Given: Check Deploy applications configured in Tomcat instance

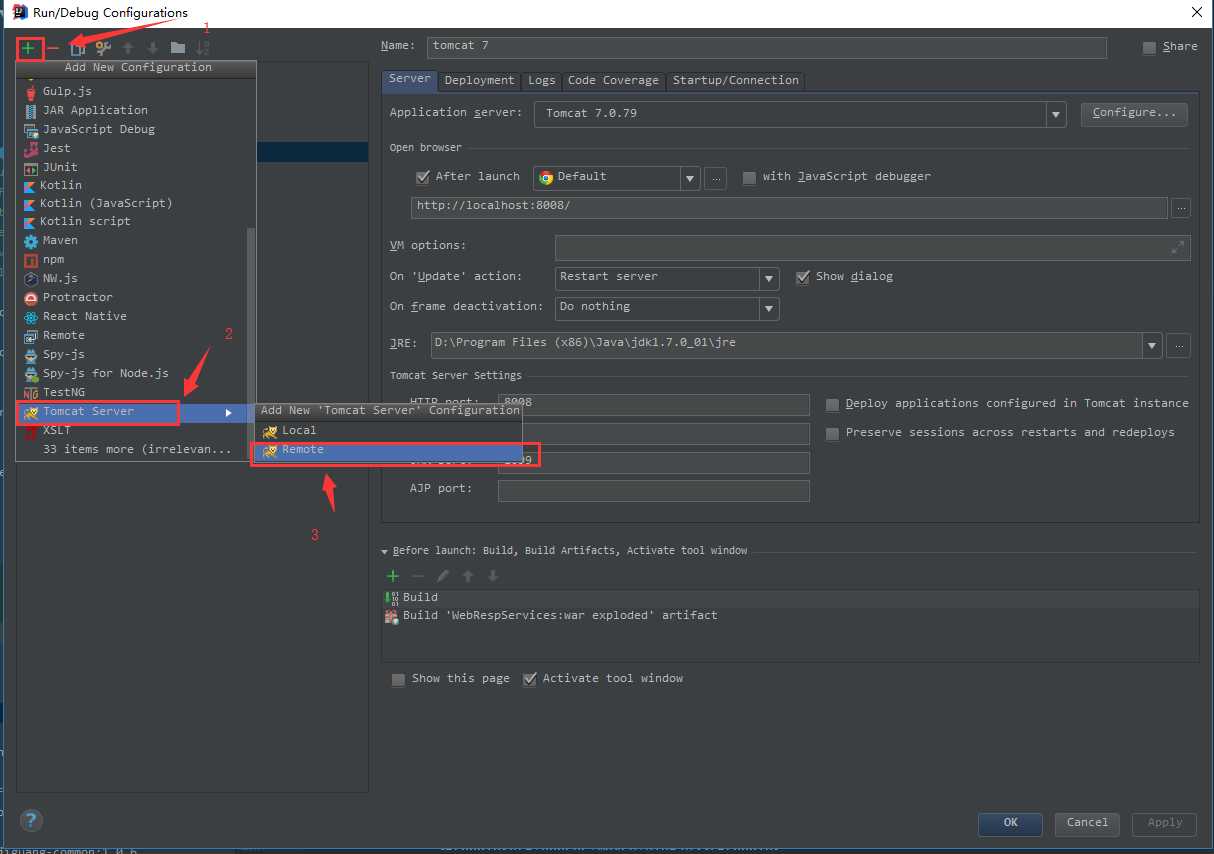Looking at the screenshot, I should pyautogui.click(x=832, y=404).
